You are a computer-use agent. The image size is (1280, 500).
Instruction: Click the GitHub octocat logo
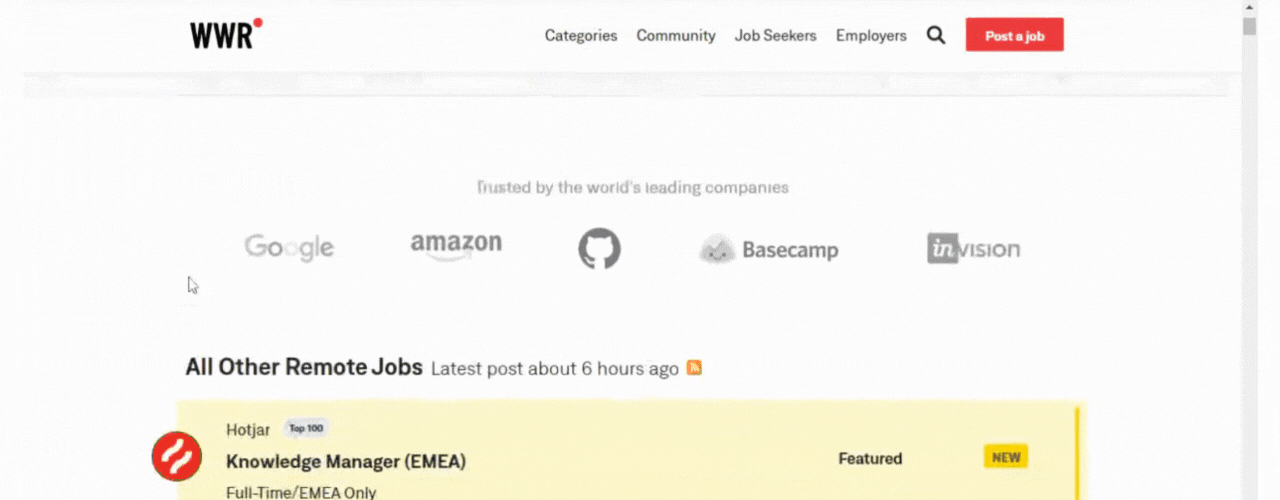599,248
